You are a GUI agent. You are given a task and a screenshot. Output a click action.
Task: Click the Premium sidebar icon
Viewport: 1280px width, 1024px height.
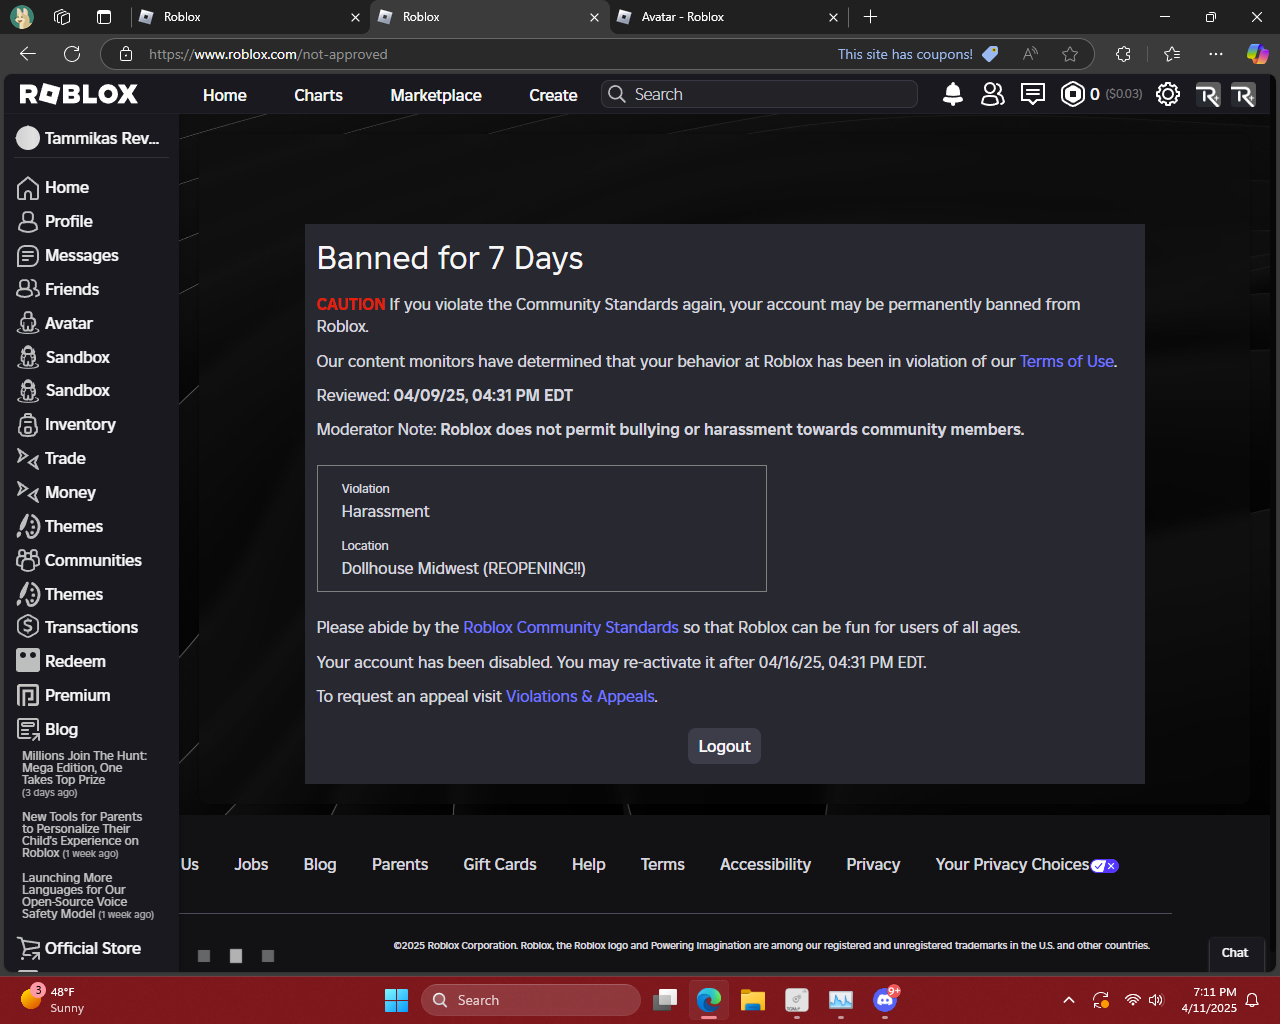28,695
